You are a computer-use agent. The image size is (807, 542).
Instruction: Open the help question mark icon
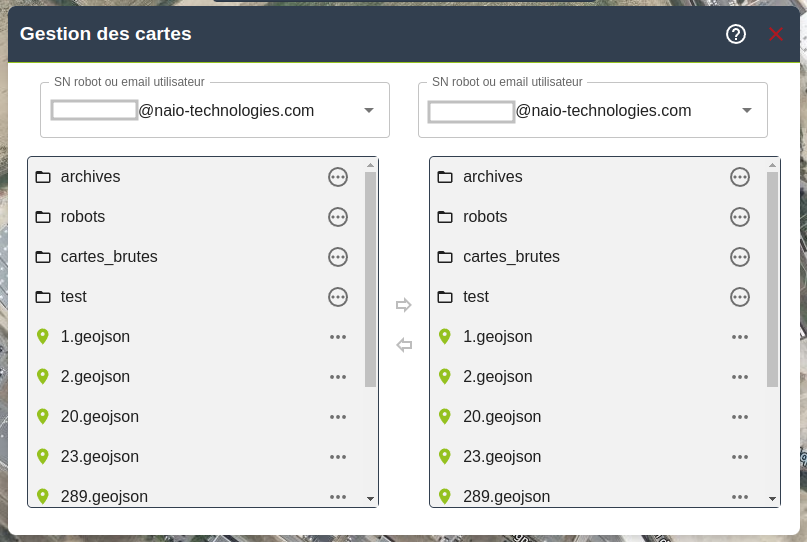coord(736,34)
